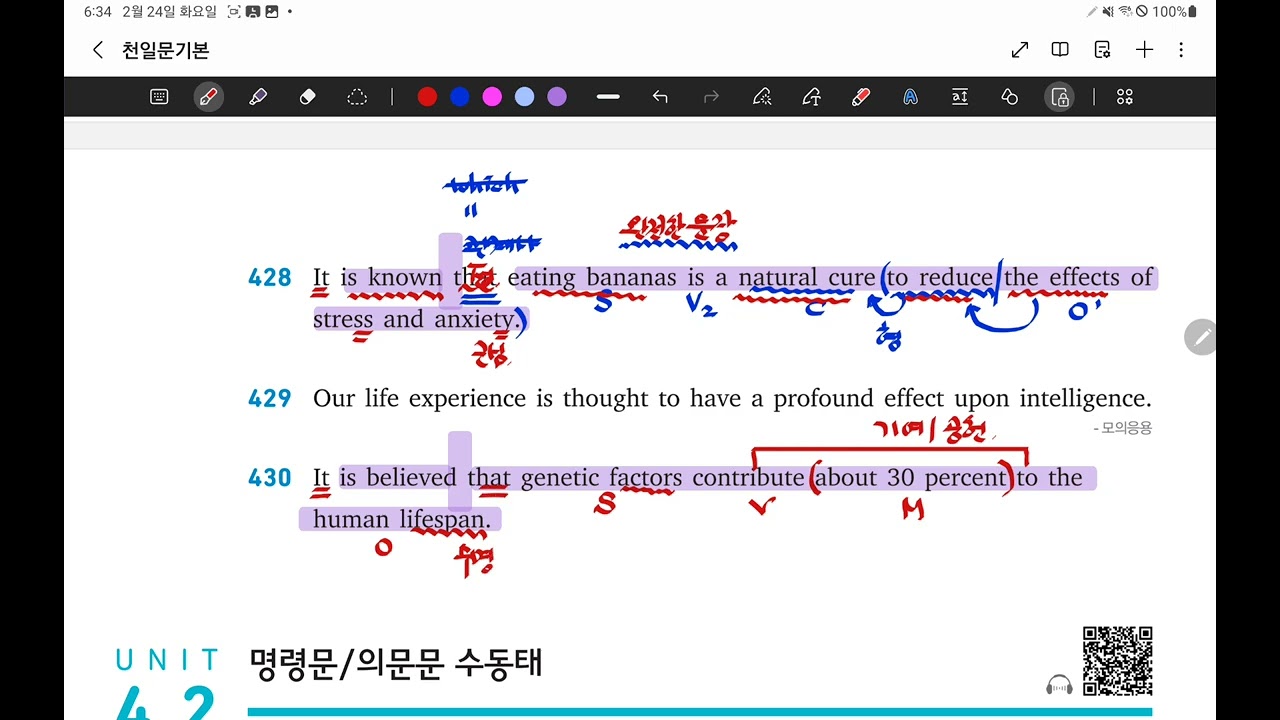Viewport: 1280px width, 720px height.
Task: Choose the blue pen color
Action: pyautogui.click(x=460, y=97)
